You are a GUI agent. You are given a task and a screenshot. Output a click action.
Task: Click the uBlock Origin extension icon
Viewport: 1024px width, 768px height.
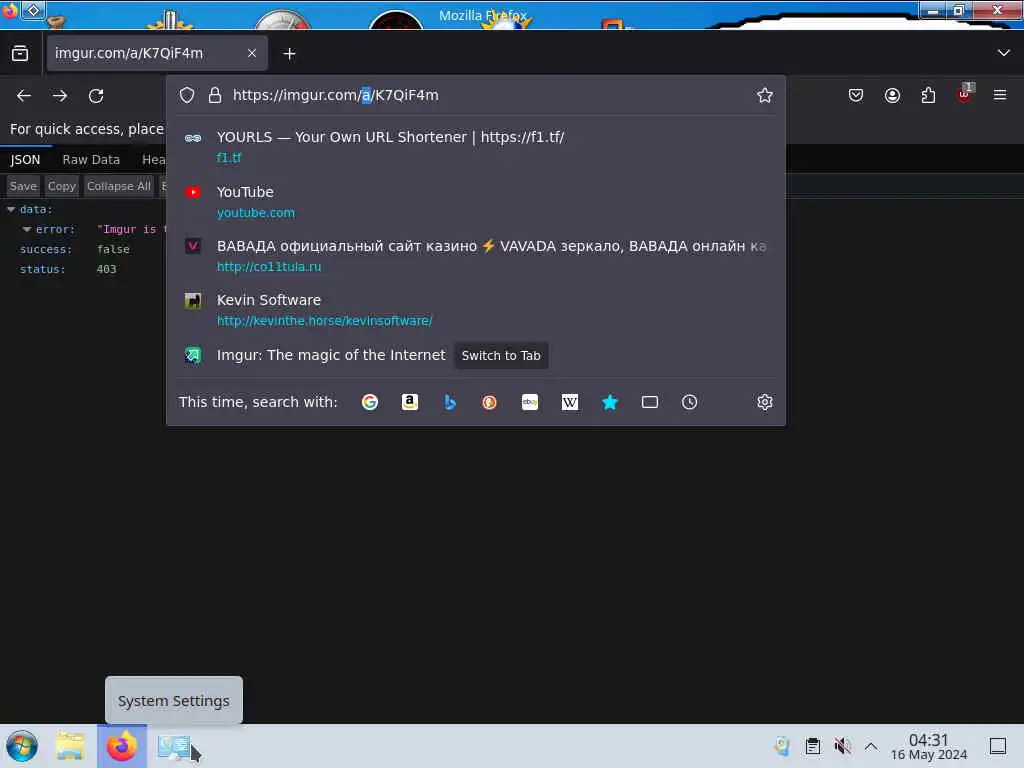[x=965, y=94]
